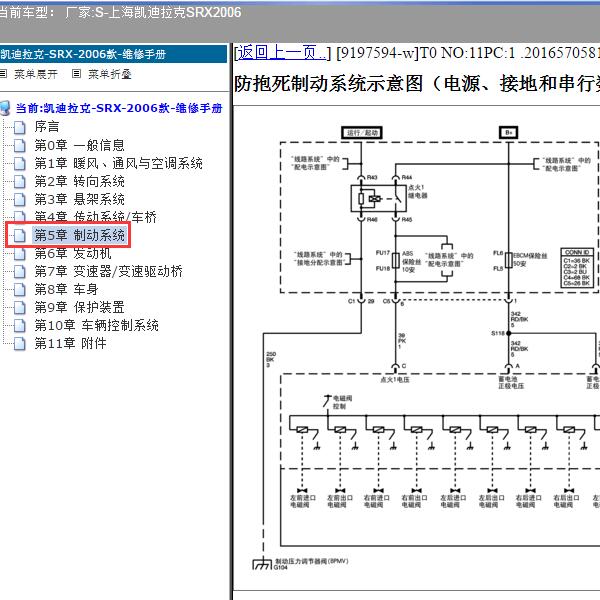Open 第0章 一般信息 chapter
The image size is (600, 600).
[x=79, y=145]
